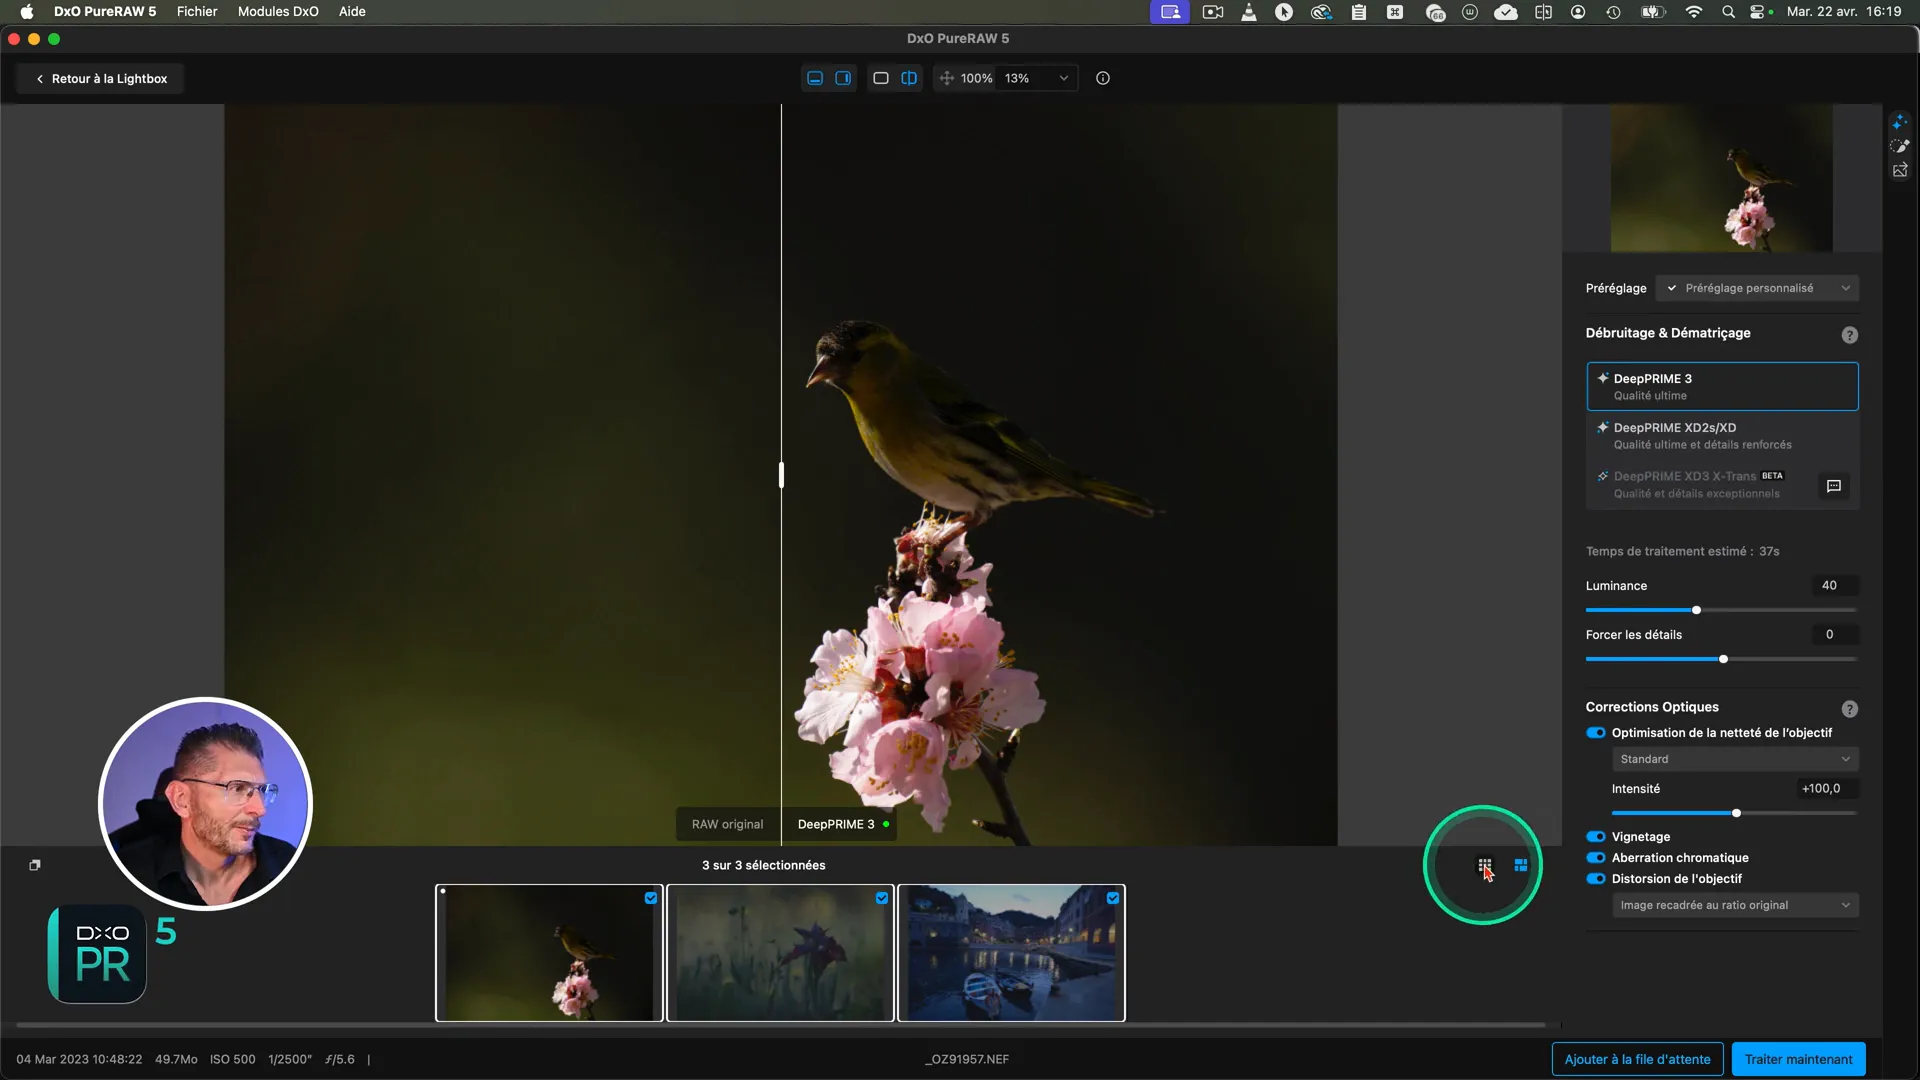
Task: Click Ajouter à la file d'attente
Action: tap(1637, 1059)
